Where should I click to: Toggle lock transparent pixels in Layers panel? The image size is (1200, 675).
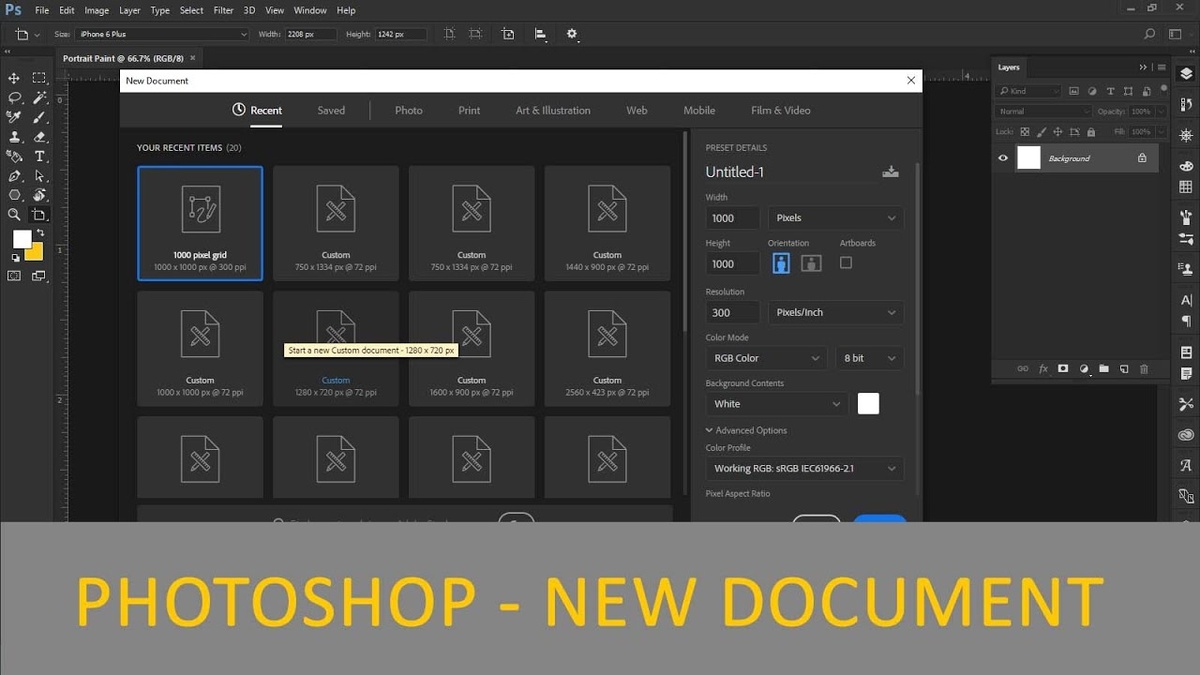pos(1026,131)
